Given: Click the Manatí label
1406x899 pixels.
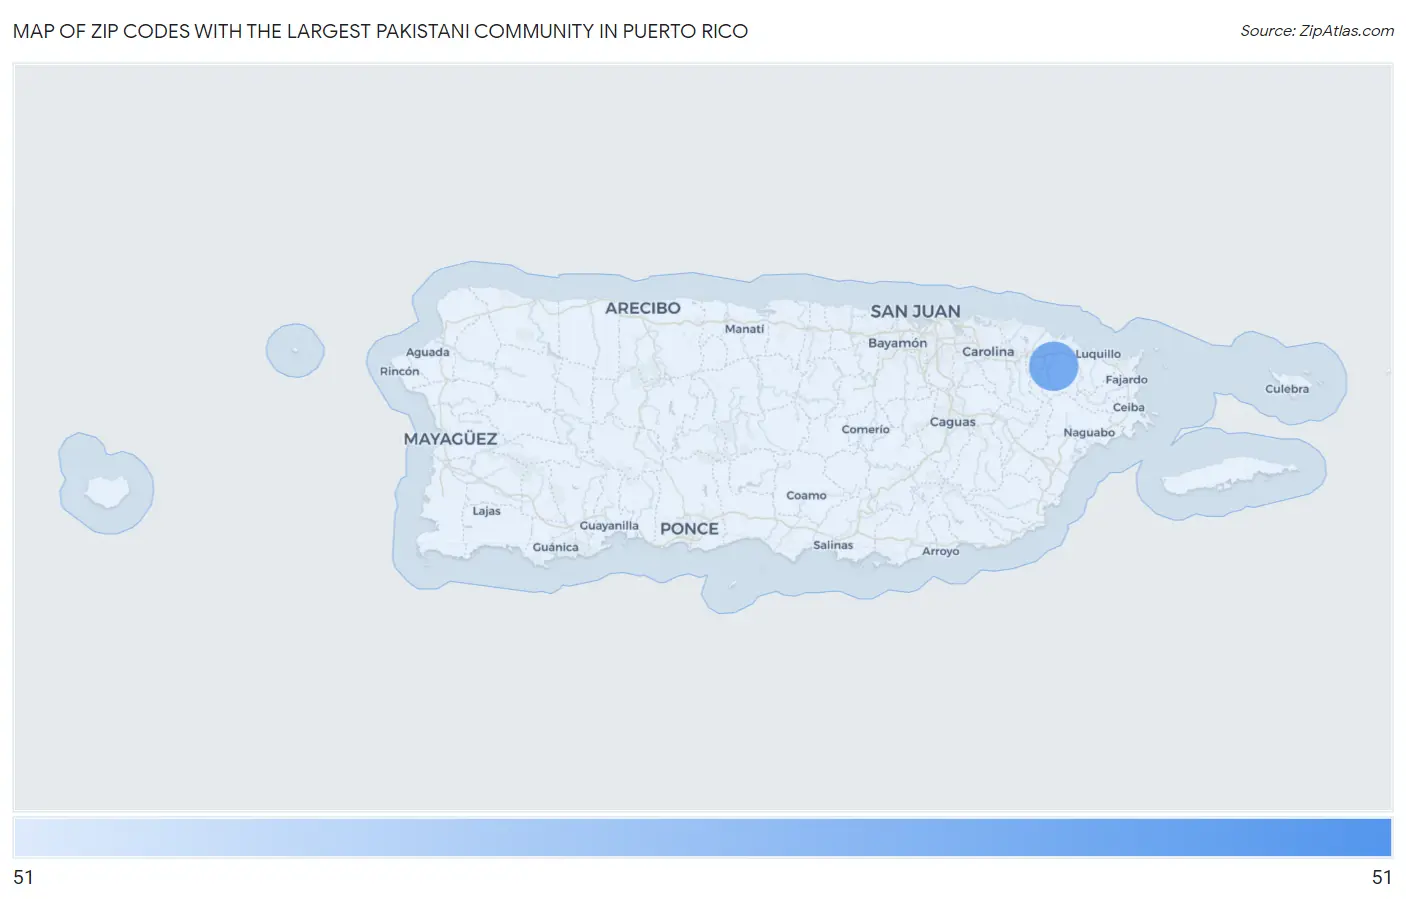Looking at the screenshot, I should (x=744, y=329).
